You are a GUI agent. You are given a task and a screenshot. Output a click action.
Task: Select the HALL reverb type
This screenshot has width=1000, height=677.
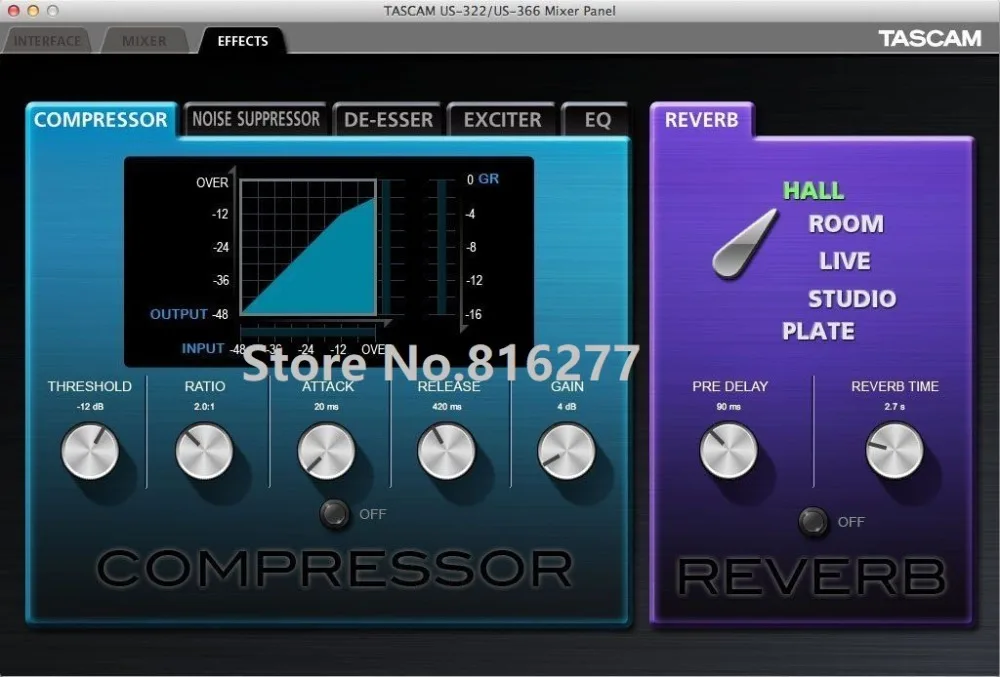(814, 191)
